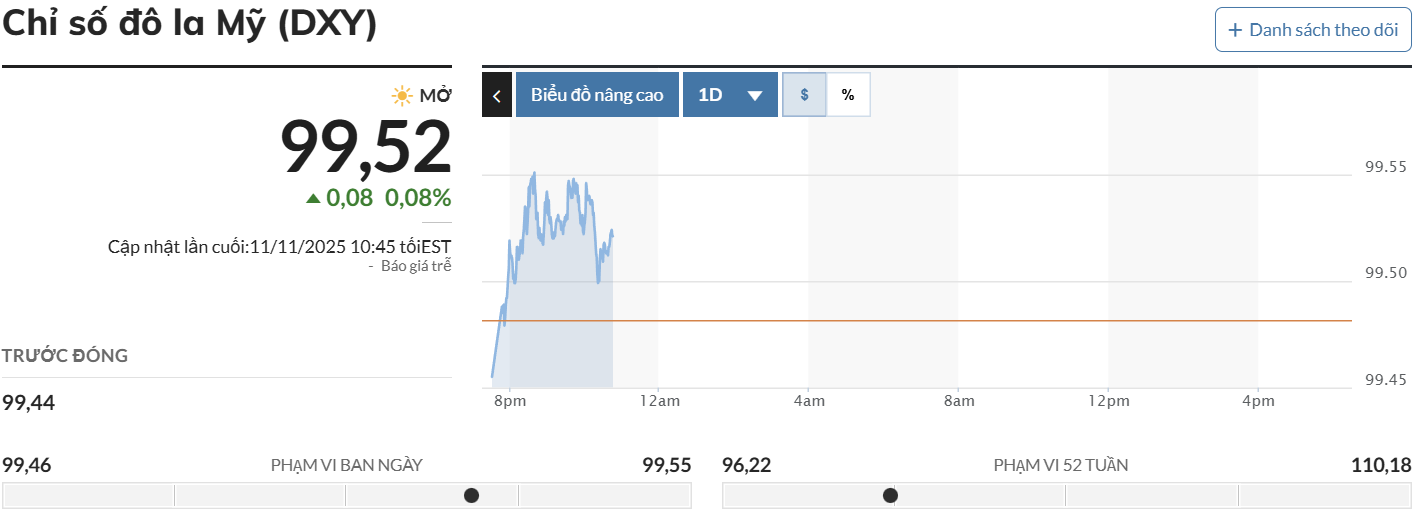Click the 52-week range marker dot
Viewport: 1417px width, 514px height.
point(890,495)
